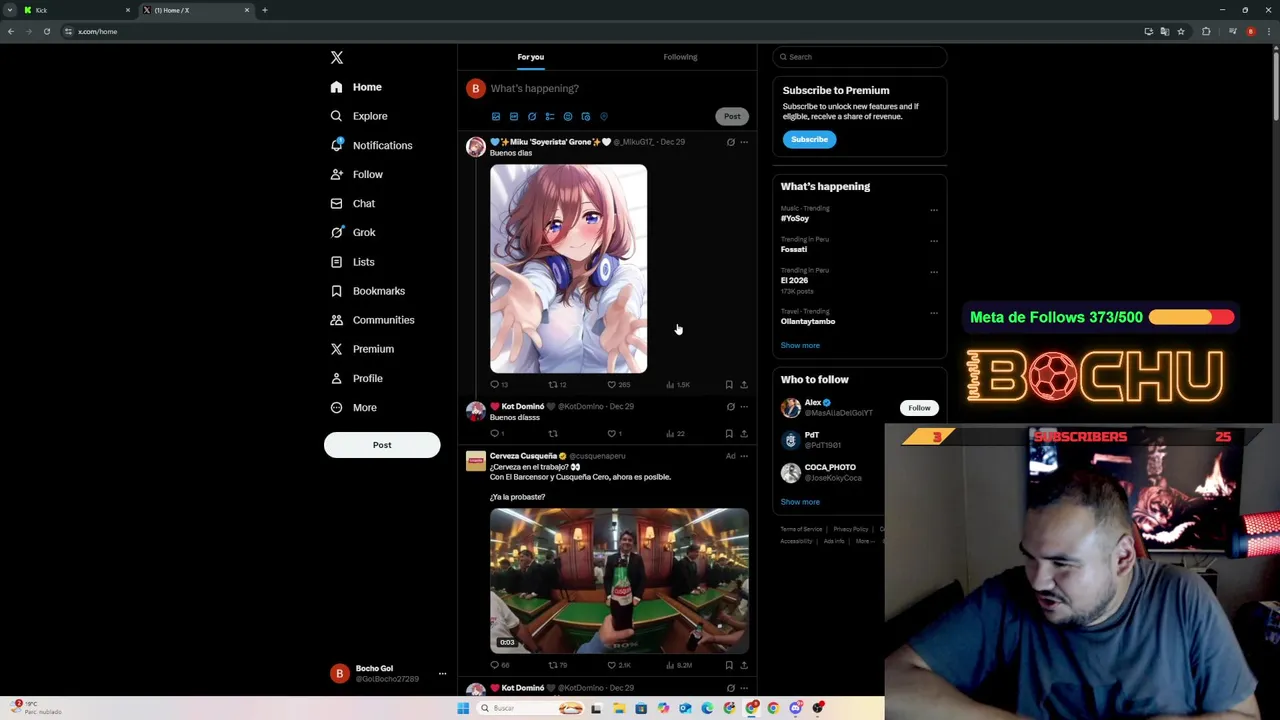Open Lists in sidebar
This screenshot has height=720, width=1280.
point(352,262)
